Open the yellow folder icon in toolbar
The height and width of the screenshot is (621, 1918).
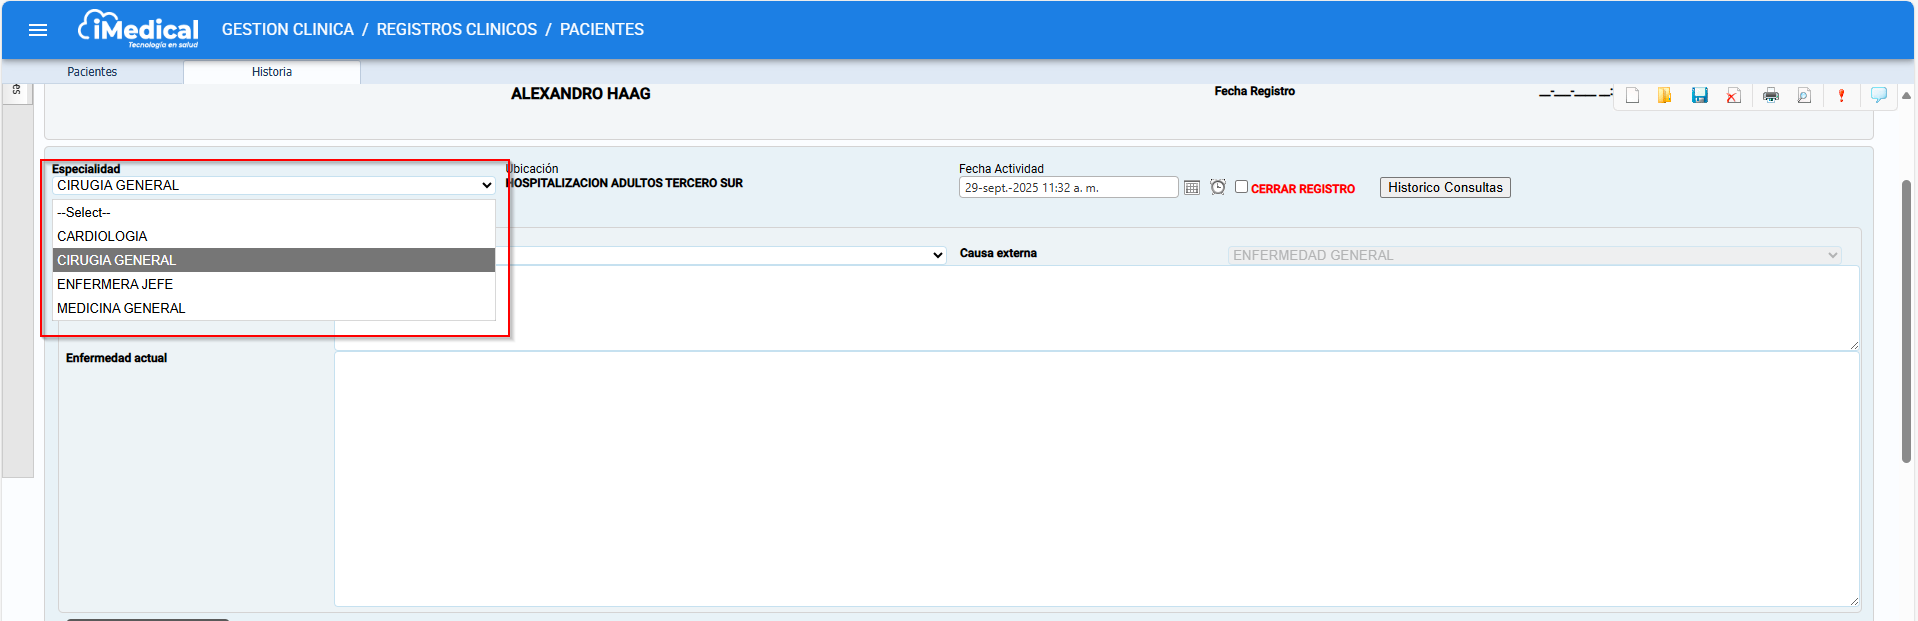pos(1665,96)
